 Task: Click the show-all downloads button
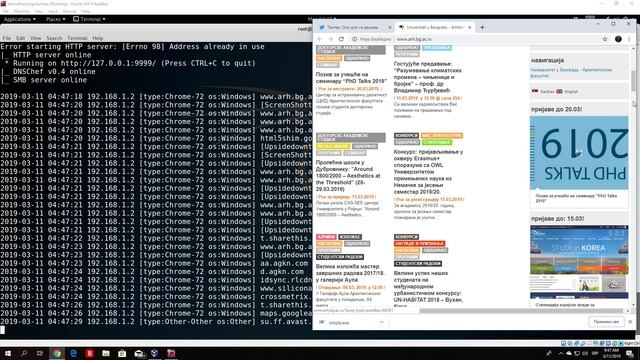point(606,322)
